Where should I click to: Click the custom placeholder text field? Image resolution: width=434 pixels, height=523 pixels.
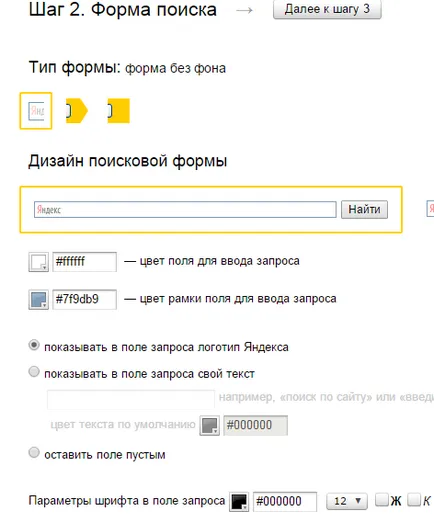click(x=131, y=399)
